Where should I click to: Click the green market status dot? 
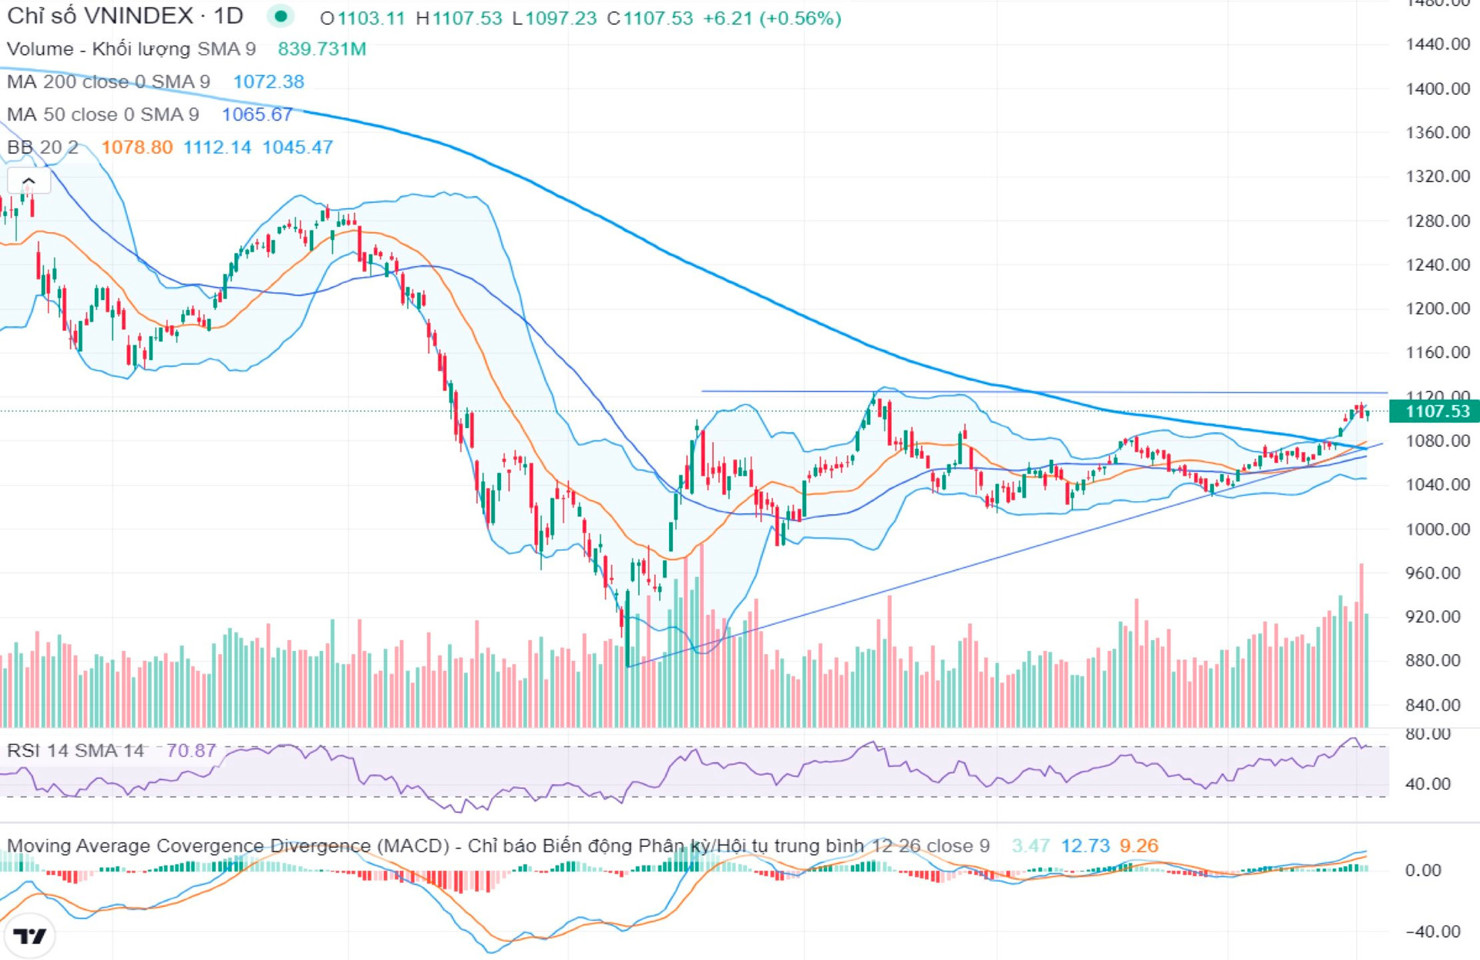tap(281, 16)
